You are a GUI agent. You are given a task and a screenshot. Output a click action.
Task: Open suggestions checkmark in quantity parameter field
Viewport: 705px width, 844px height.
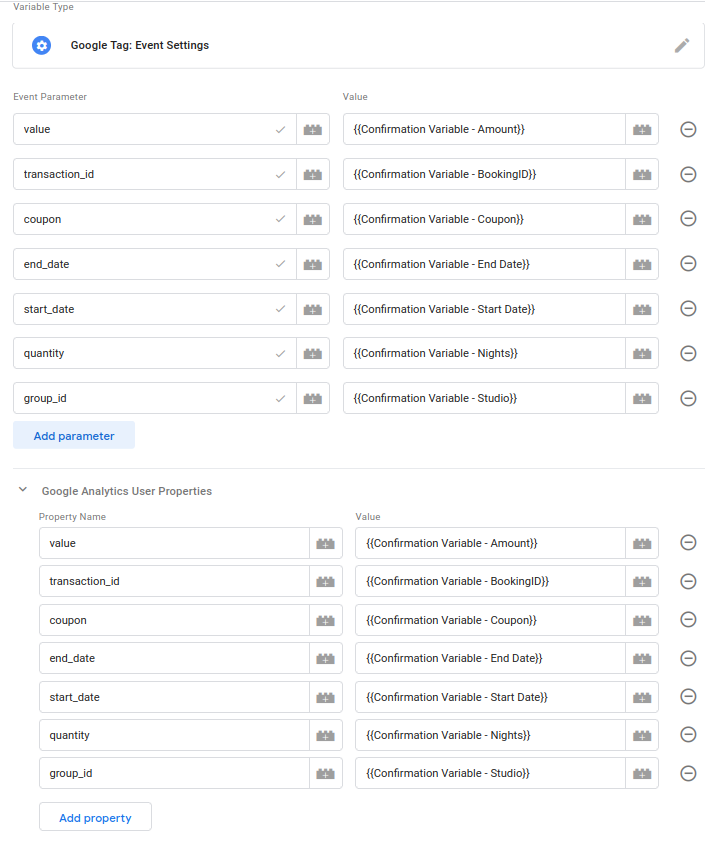click(x=280, y=354)
